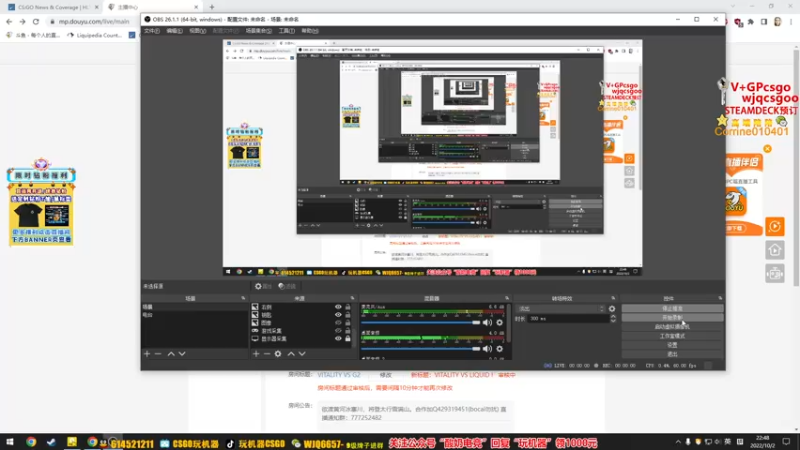The height and width of the screenshot is (450, 800).
Task: Unlock the display capture source
Action: (x=347, y=339)
